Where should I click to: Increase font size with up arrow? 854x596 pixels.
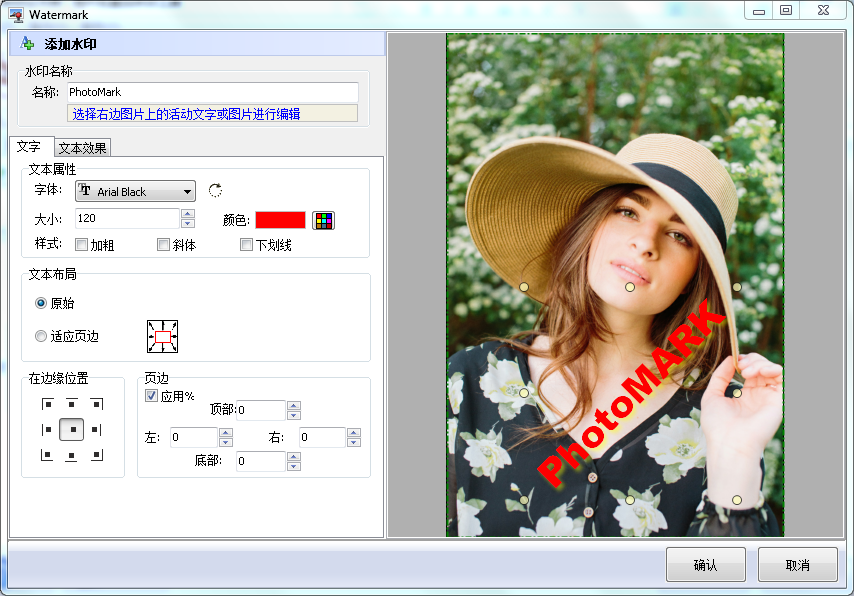[x=187, y=214]
